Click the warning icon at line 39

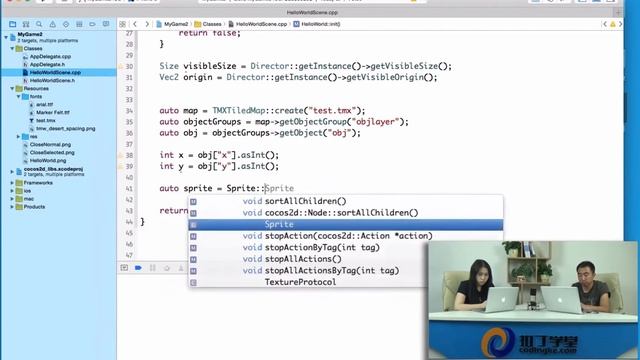click(120, 166)
